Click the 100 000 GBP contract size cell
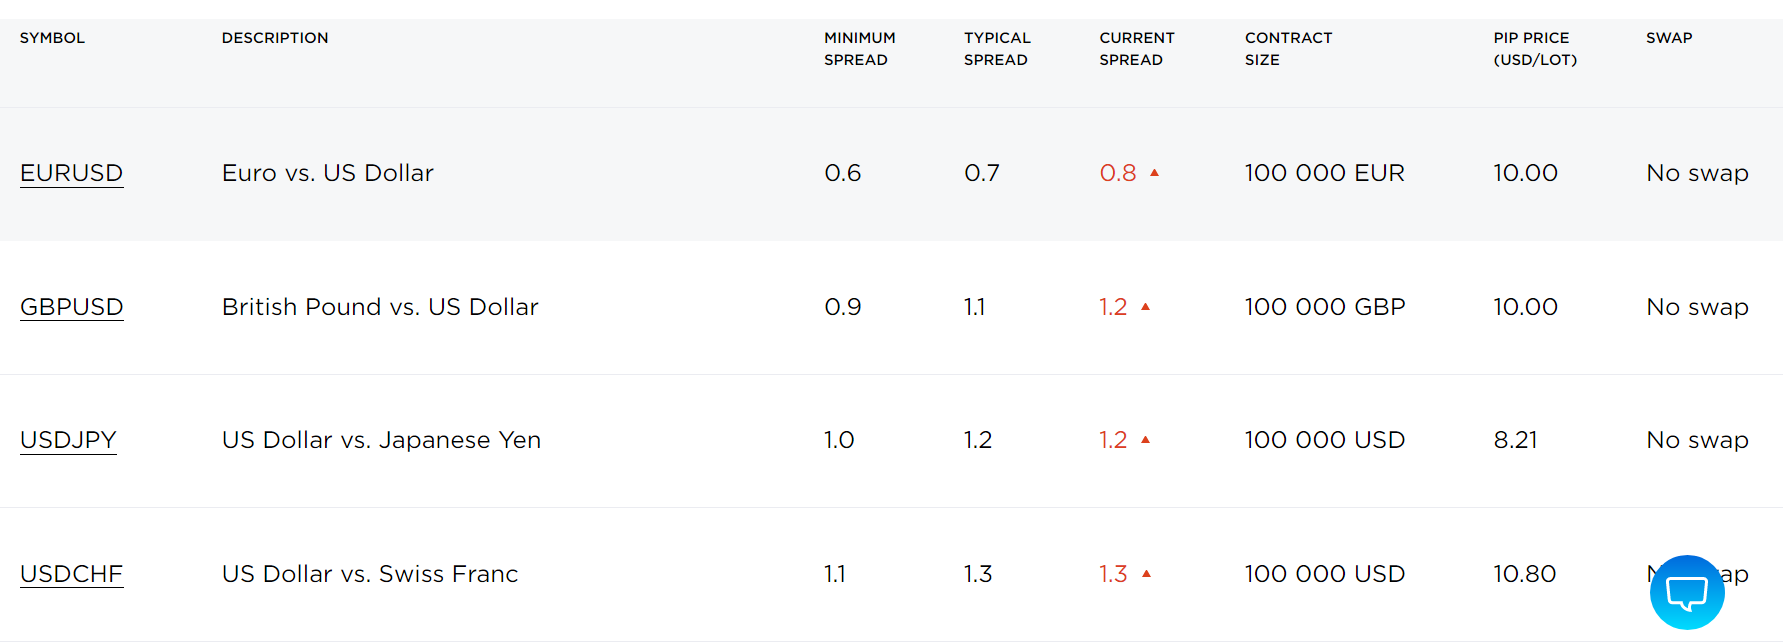This screenshot has width=1783, height=642. point(1325,307)
